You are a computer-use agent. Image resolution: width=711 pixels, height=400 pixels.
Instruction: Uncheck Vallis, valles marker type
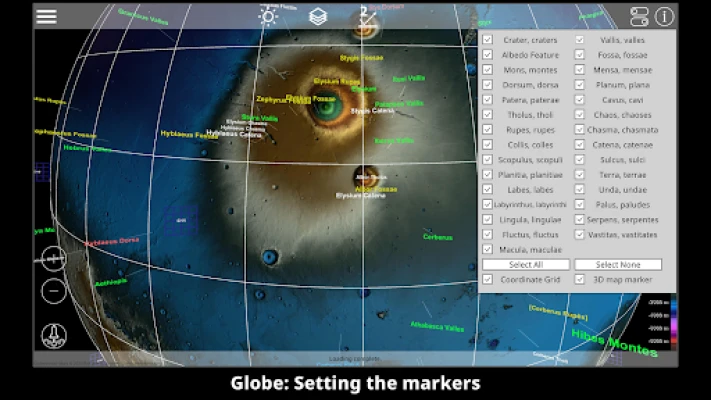pos(581,41)
